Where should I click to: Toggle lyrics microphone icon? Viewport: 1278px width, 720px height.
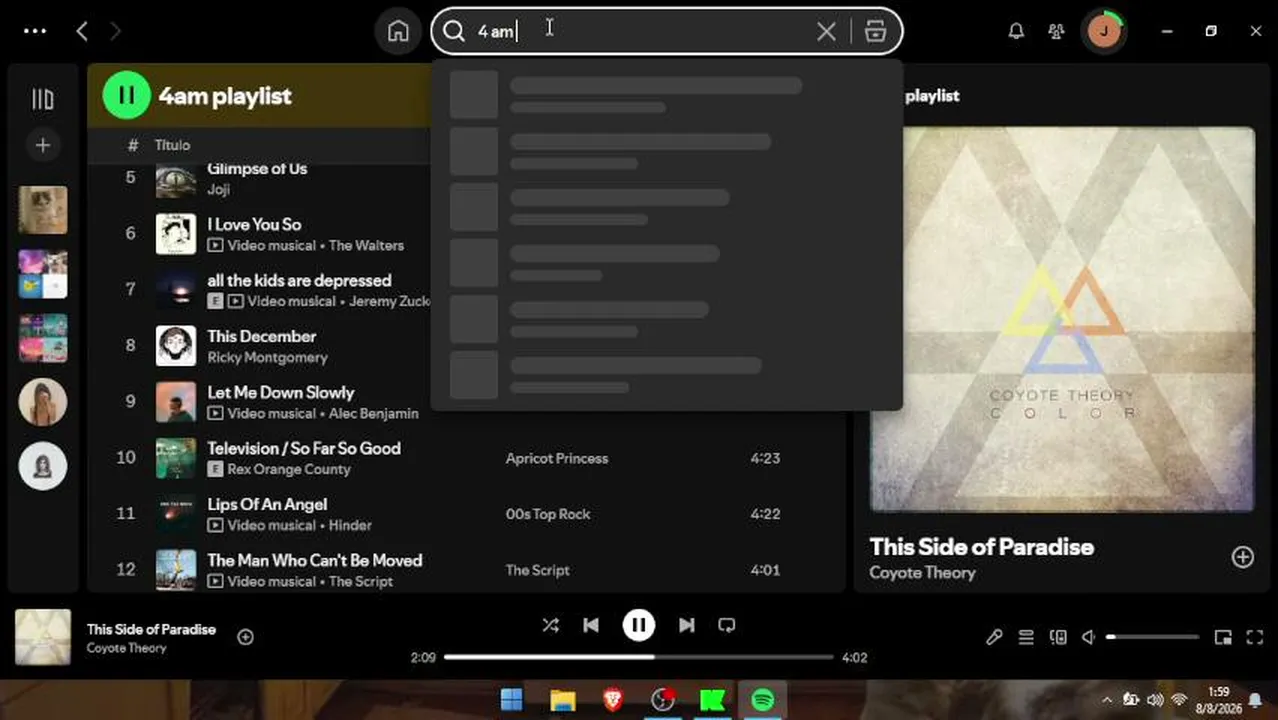[x=994, y=637]
